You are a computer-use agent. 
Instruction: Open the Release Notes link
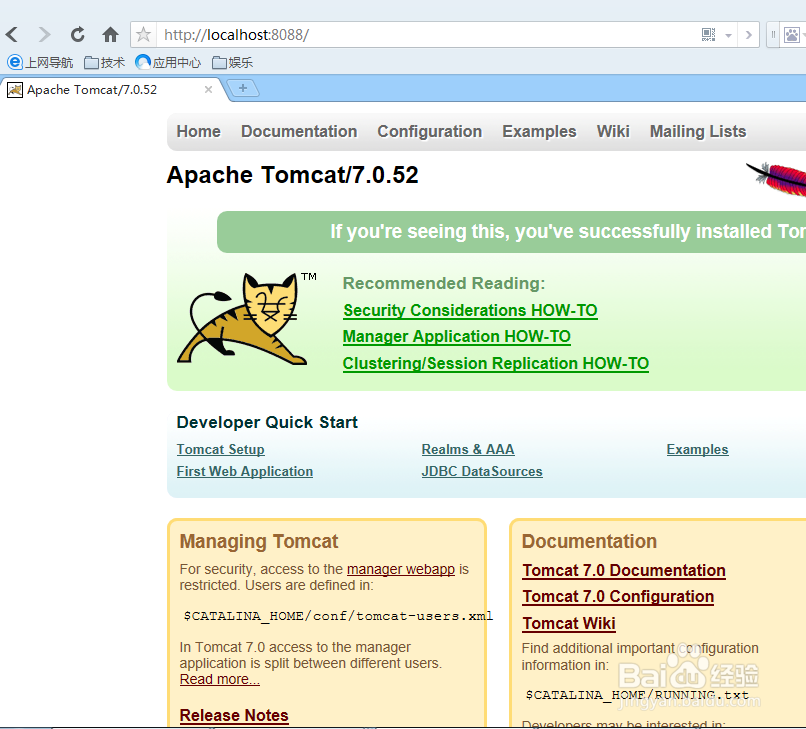coord(234,716)
